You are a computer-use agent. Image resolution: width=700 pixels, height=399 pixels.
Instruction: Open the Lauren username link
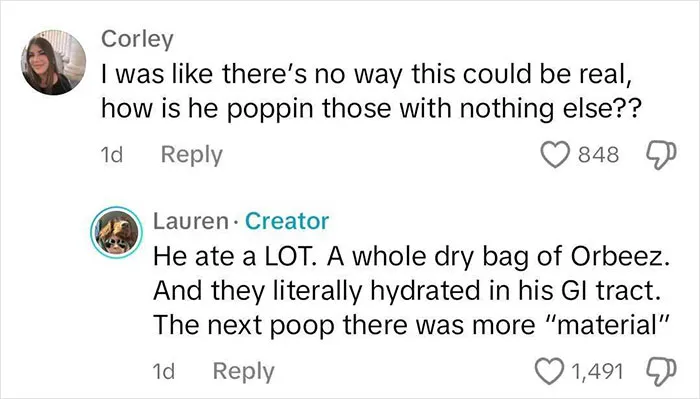pyautogui.click(x=190, y=221)
